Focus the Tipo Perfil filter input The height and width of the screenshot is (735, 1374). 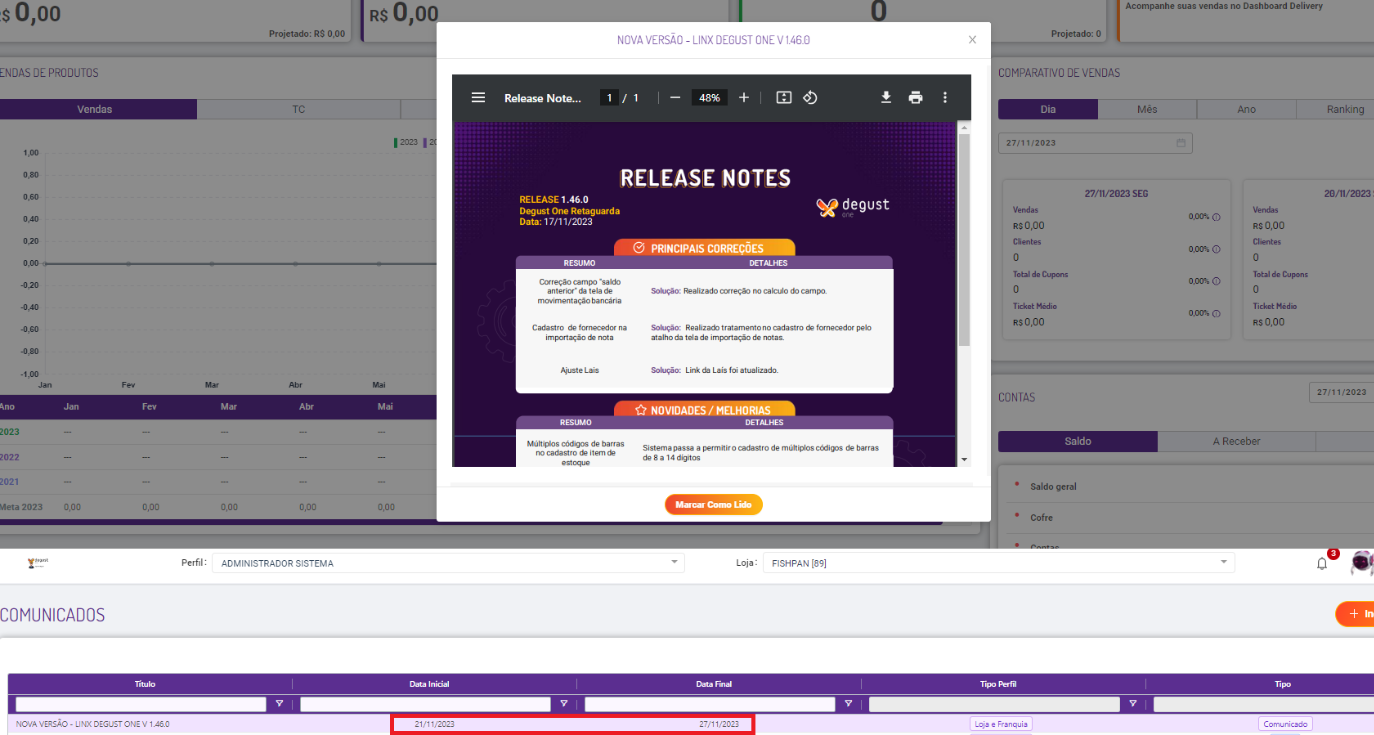pyautogui.click(x=994, y=704)
